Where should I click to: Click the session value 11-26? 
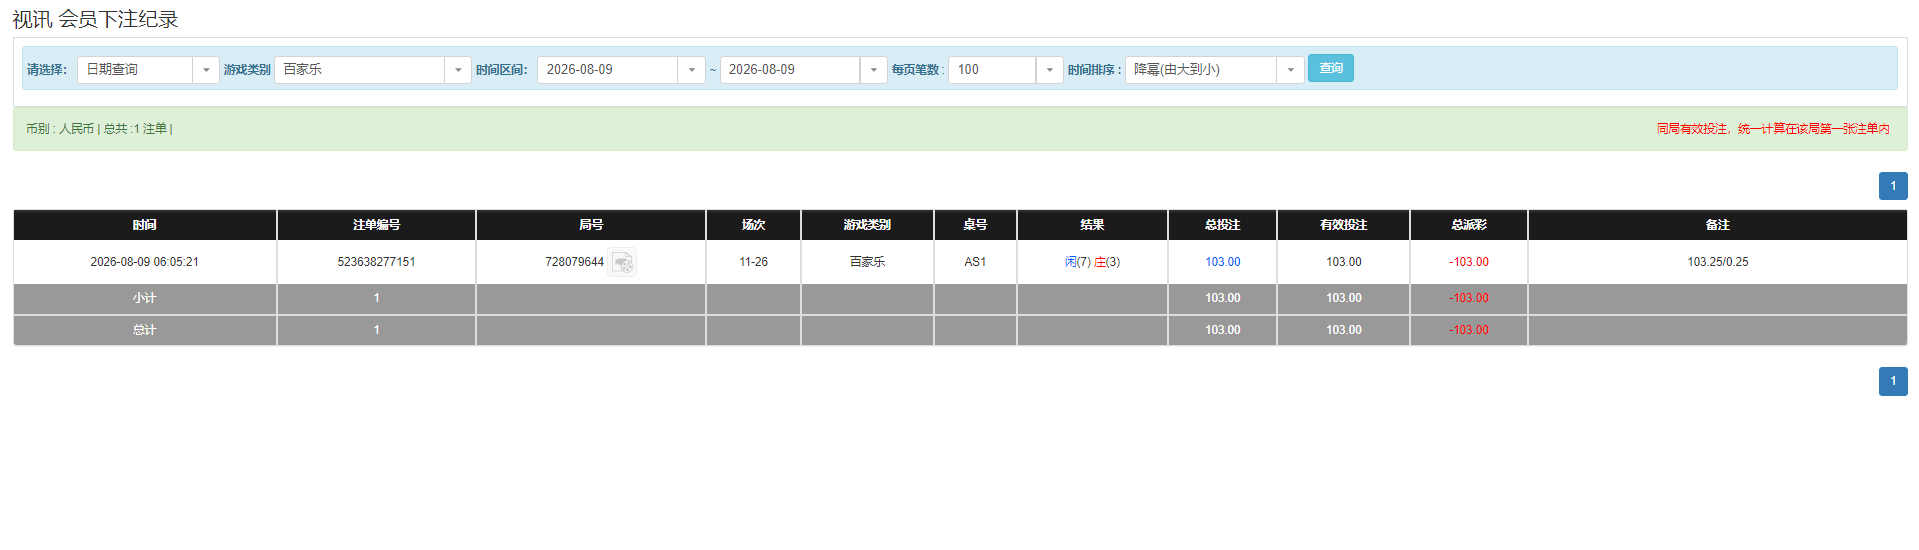[x=753, y=262]
